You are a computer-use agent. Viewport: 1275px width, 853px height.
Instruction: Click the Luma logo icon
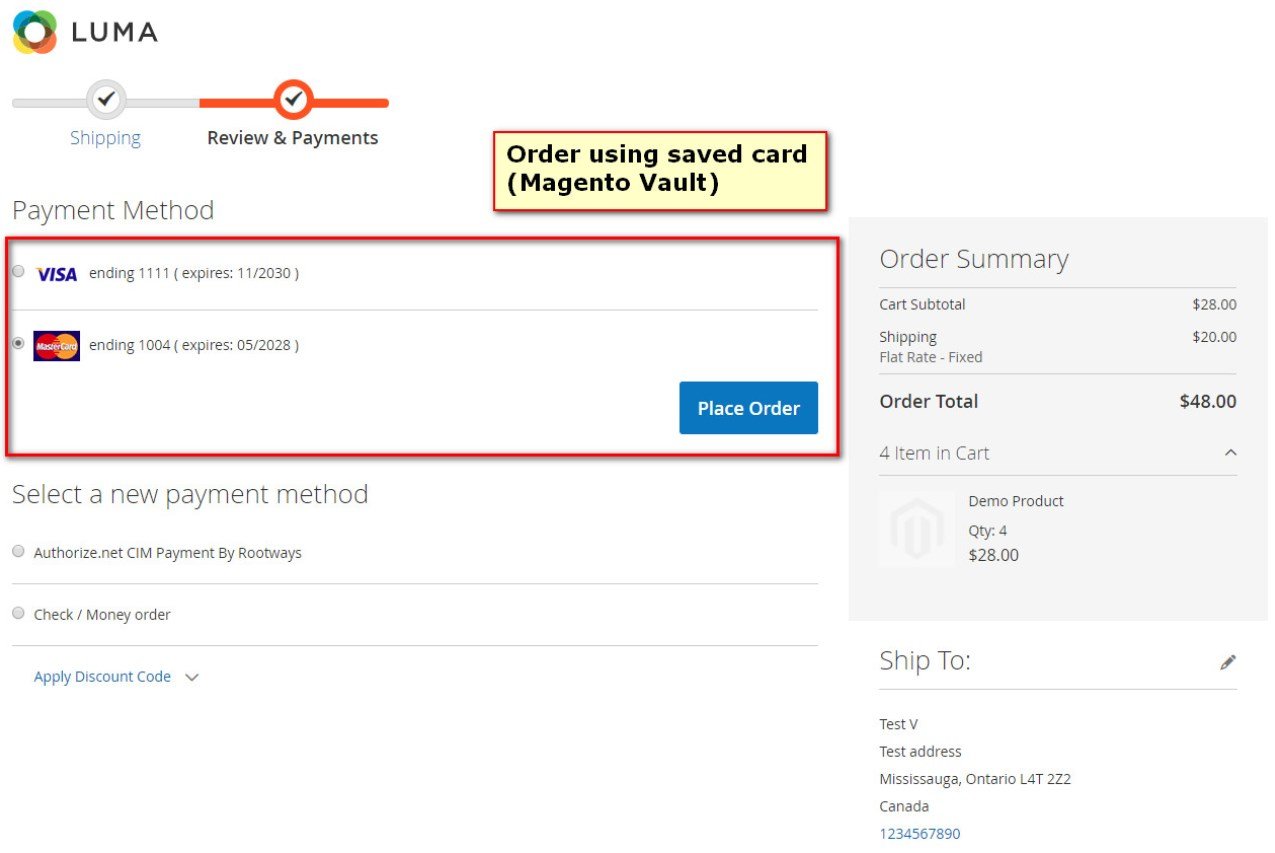click(x=34, y=32)
